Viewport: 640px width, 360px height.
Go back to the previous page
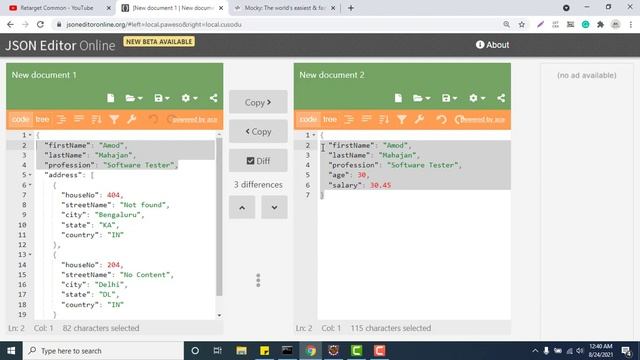click(11, 24)
